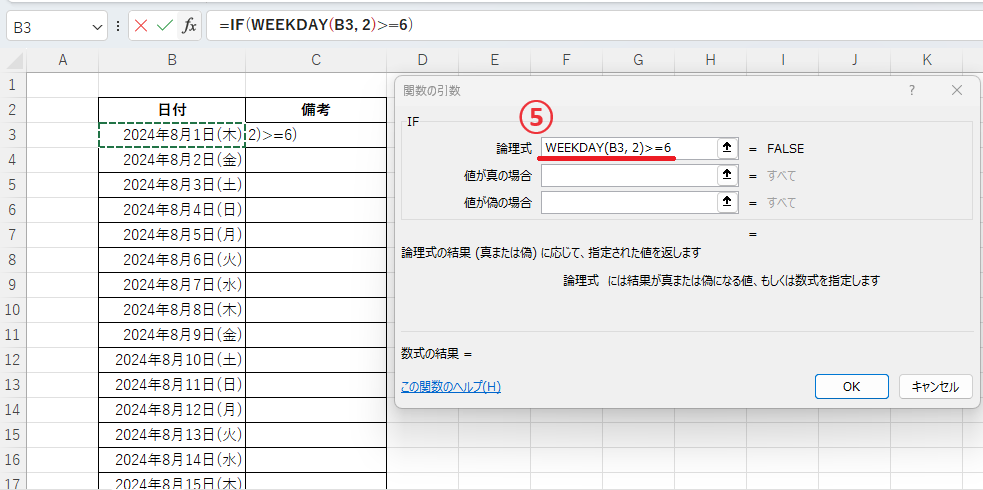This screenshot has width=983, height=490.
Task: Click the 備考 header cell
Action: click(x=316, y=110)
